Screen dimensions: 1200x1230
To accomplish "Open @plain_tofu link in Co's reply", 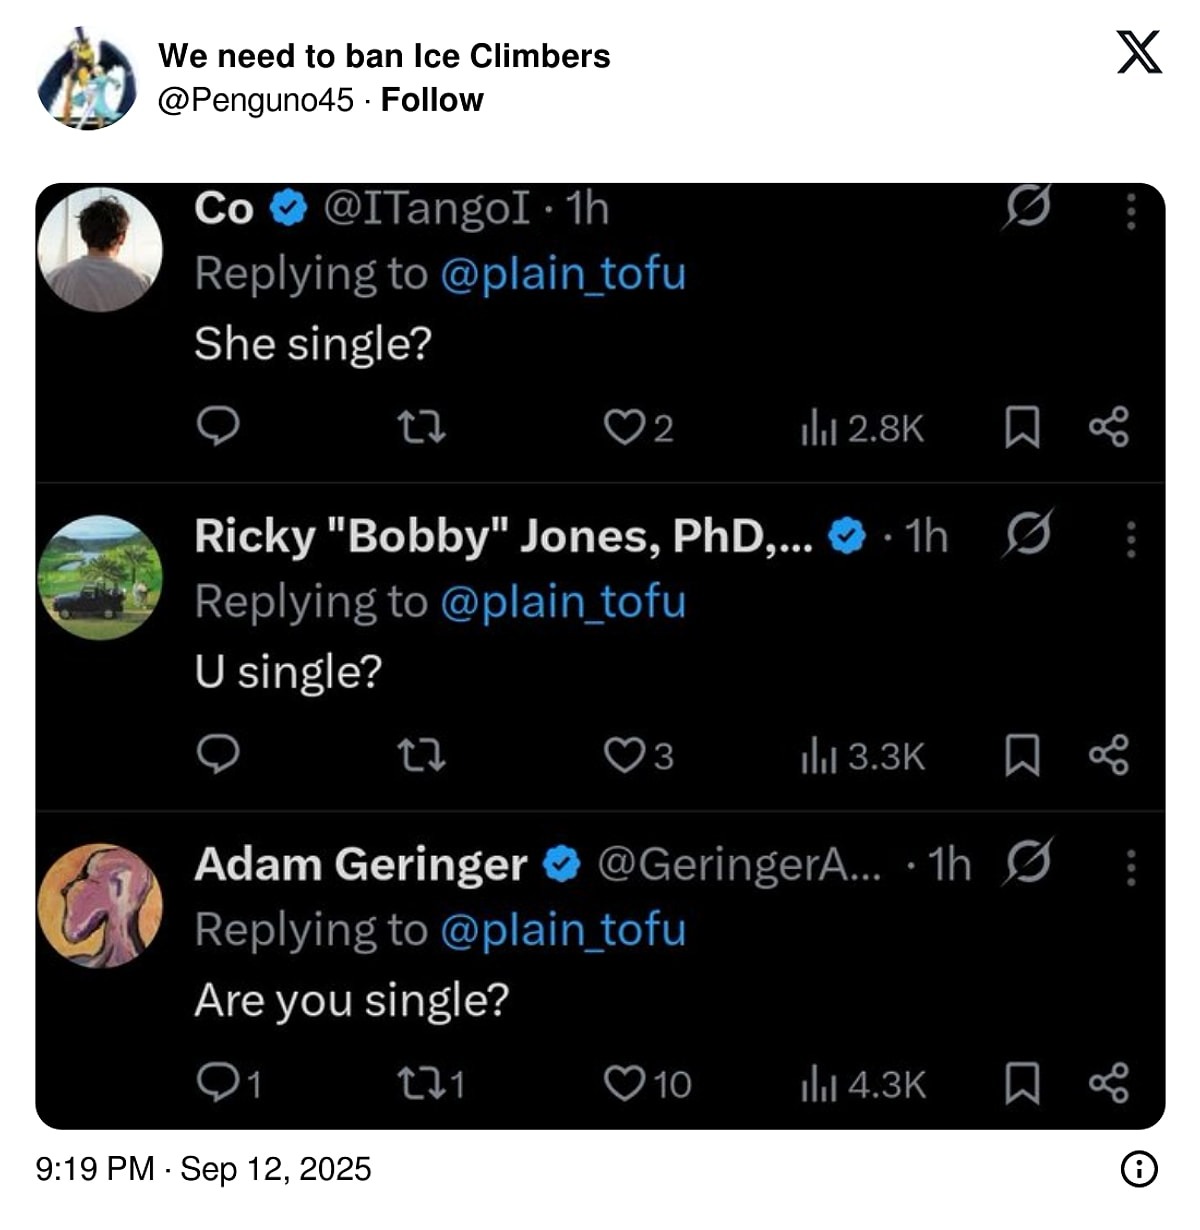I will [562, 274].
